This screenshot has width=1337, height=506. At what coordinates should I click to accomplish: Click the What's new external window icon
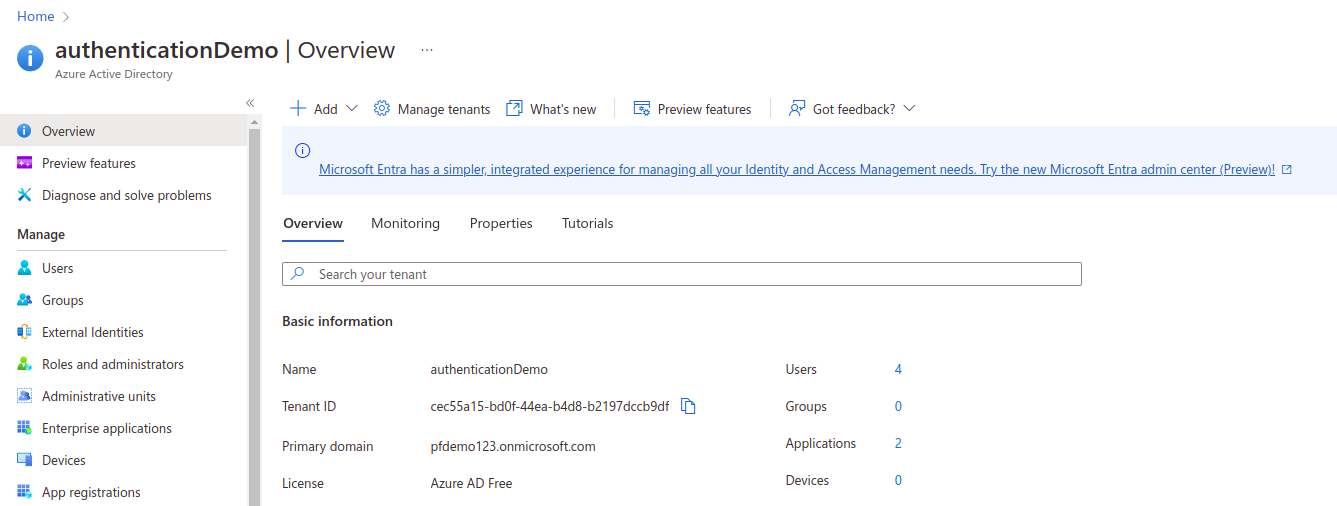pos(514,108)
